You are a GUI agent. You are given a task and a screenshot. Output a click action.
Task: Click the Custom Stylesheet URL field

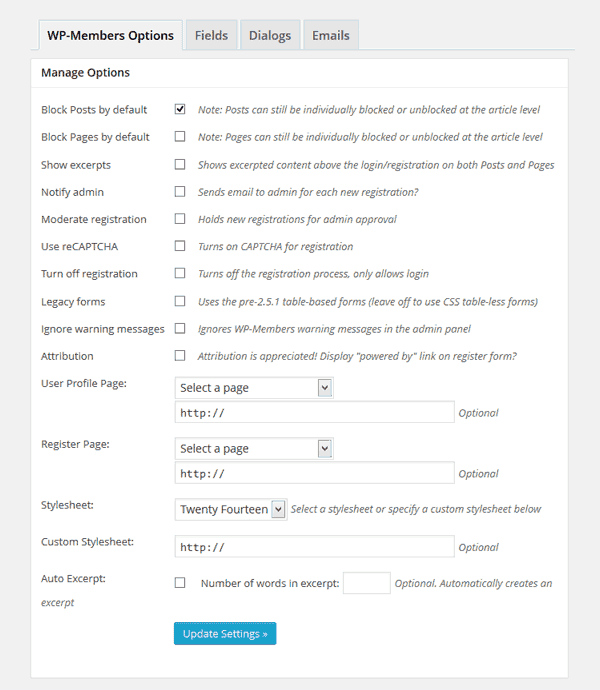pos(314,547)
